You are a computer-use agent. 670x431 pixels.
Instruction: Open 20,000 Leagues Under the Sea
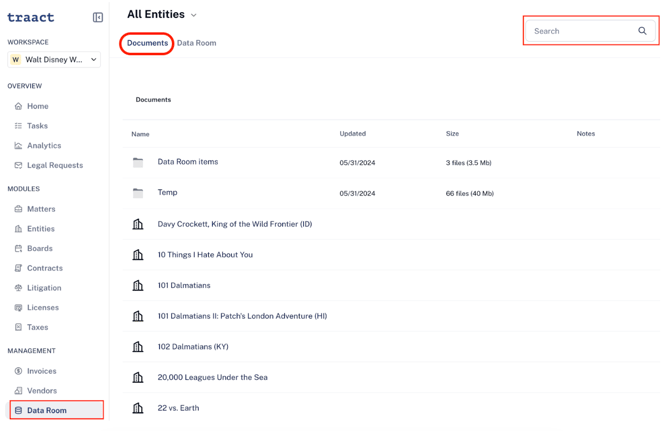[212, 377]
